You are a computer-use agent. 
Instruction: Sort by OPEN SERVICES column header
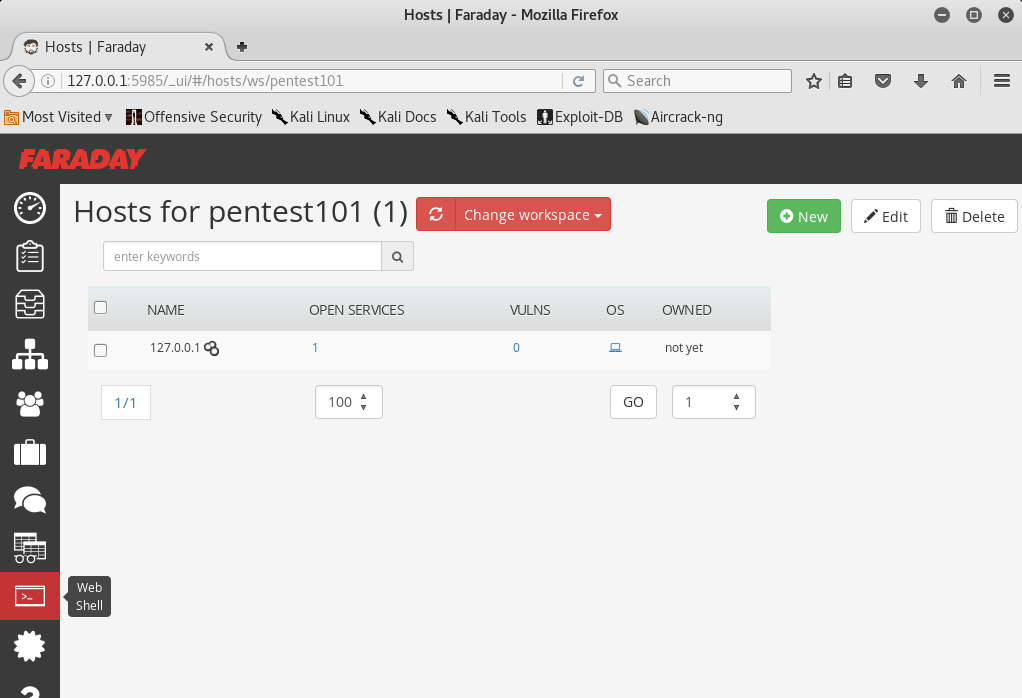pos(357,310)
